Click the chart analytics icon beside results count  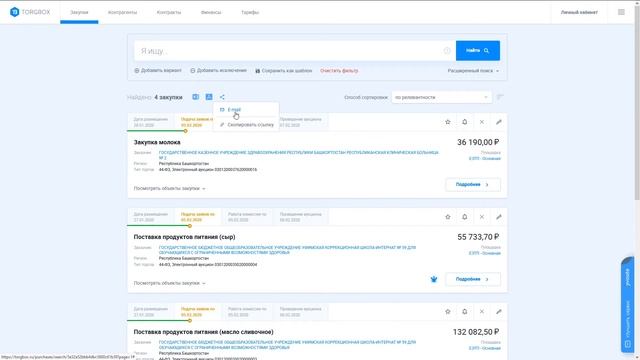pos(209,97)
